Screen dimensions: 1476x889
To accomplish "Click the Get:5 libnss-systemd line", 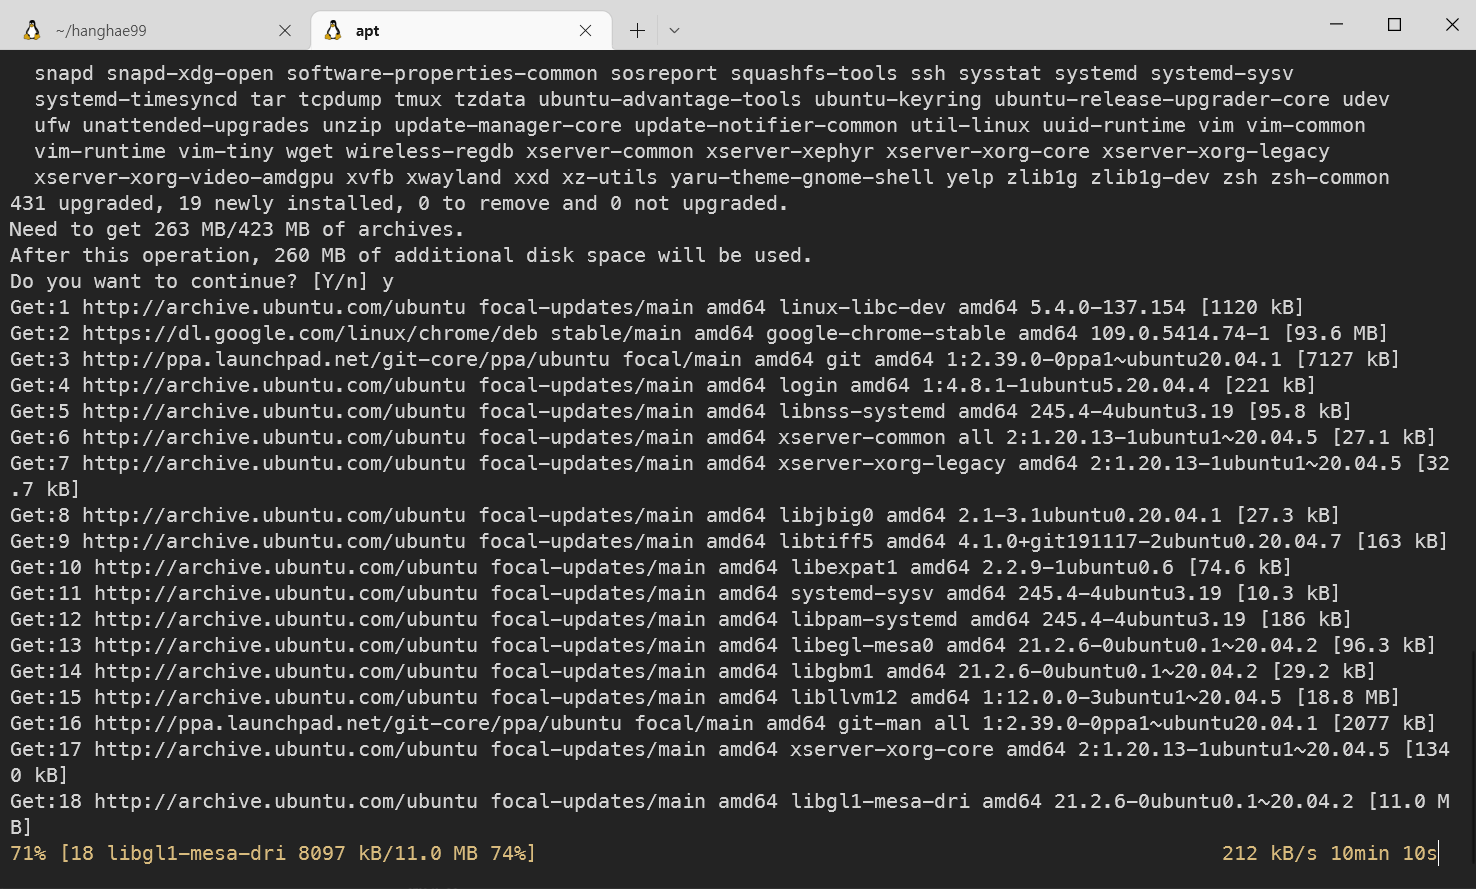I will [x=681, y=411].
